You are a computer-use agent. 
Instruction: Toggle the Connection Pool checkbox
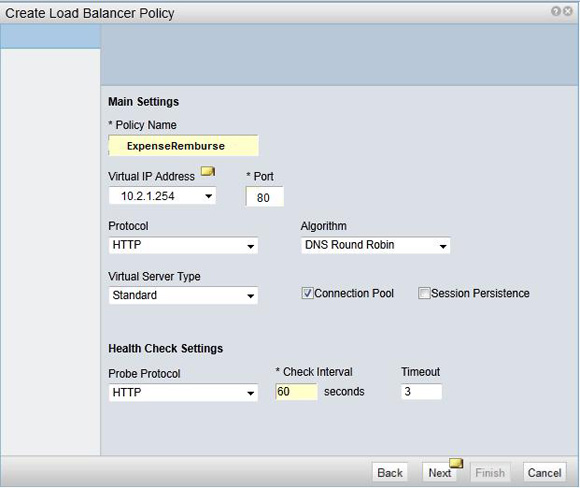[x=307, y=293]
